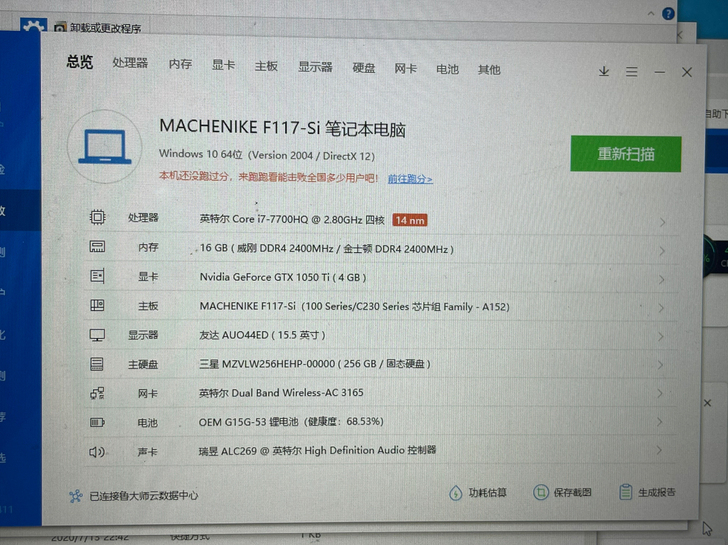Open the 硬盘 tab
The height and width of the screenshot is (545, 728).
364,68
